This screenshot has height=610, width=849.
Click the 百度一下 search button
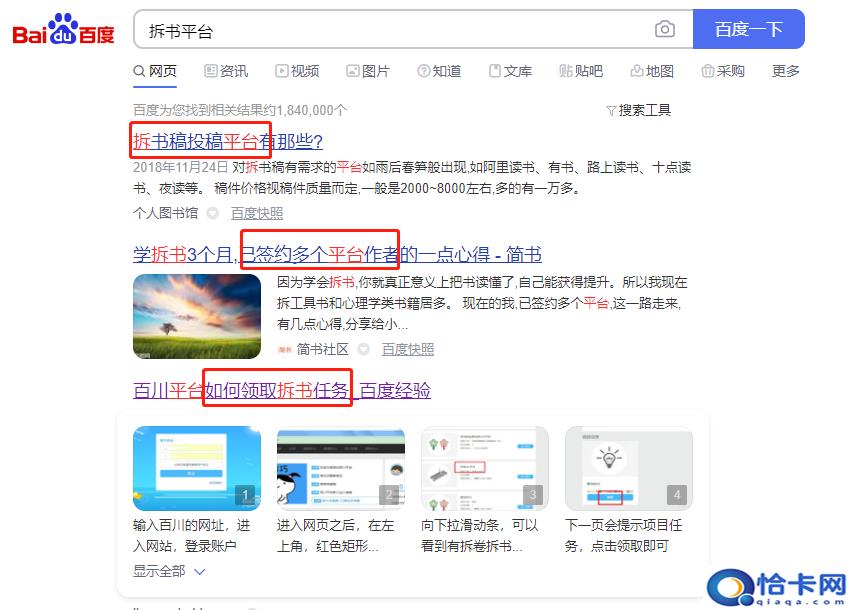[748, 29]
